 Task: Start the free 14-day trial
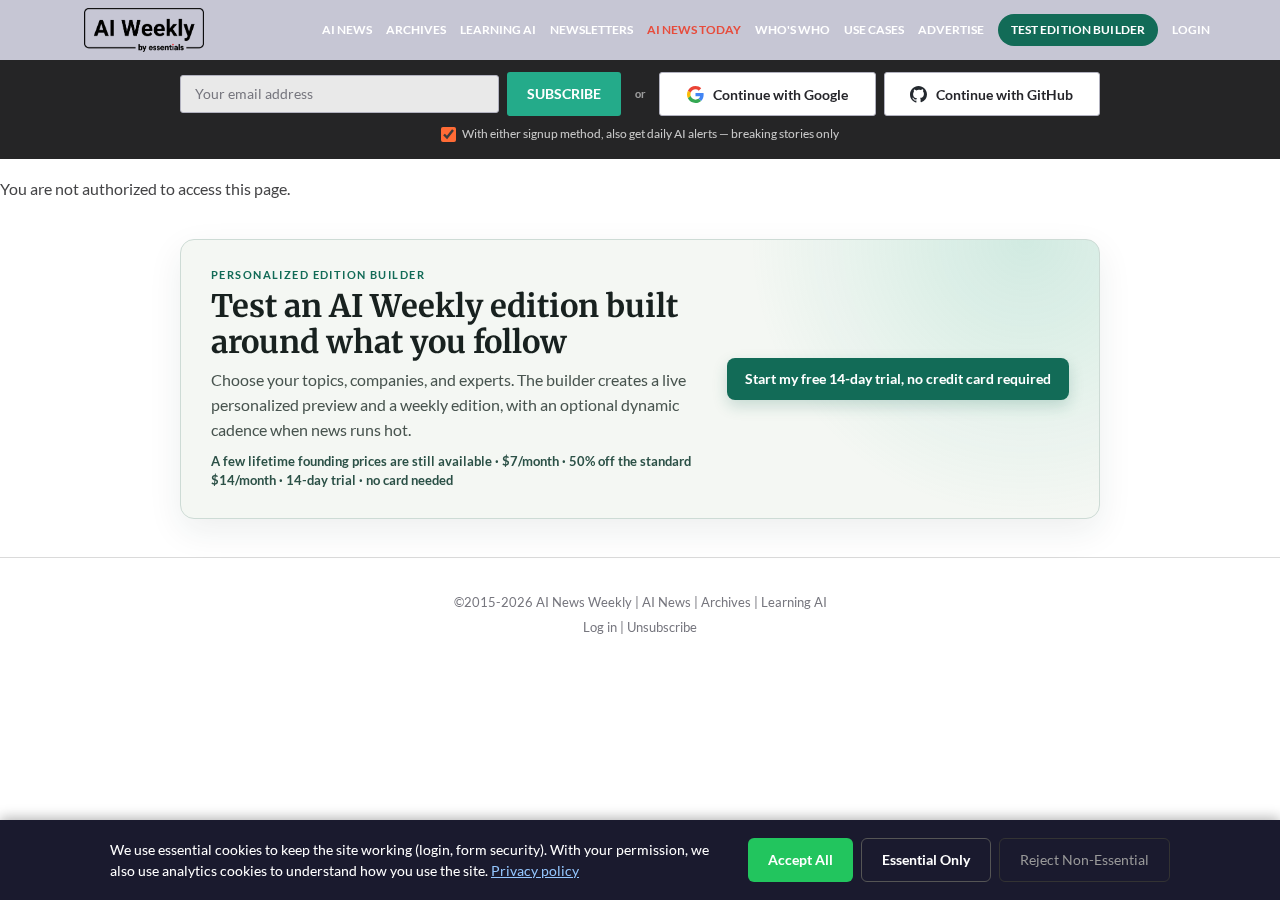coord(898,379)
